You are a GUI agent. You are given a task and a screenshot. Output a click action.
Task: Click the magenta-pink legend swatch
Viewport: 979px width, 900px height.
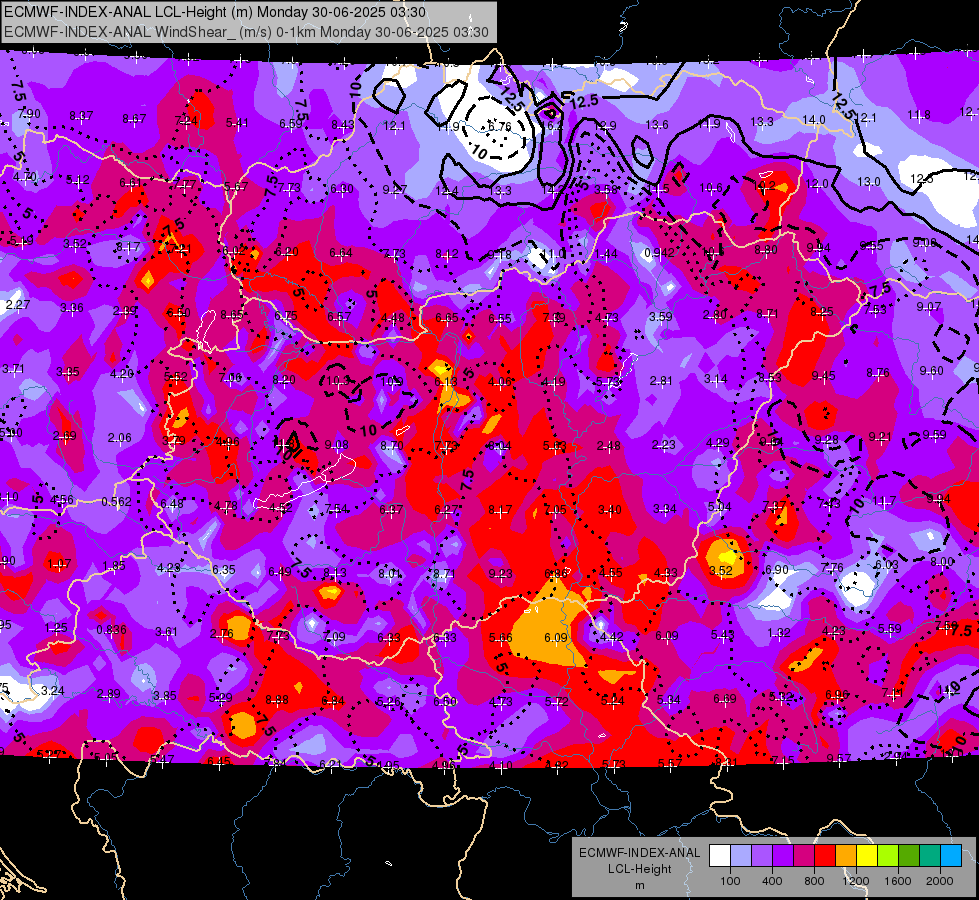[x=804, y=856]
